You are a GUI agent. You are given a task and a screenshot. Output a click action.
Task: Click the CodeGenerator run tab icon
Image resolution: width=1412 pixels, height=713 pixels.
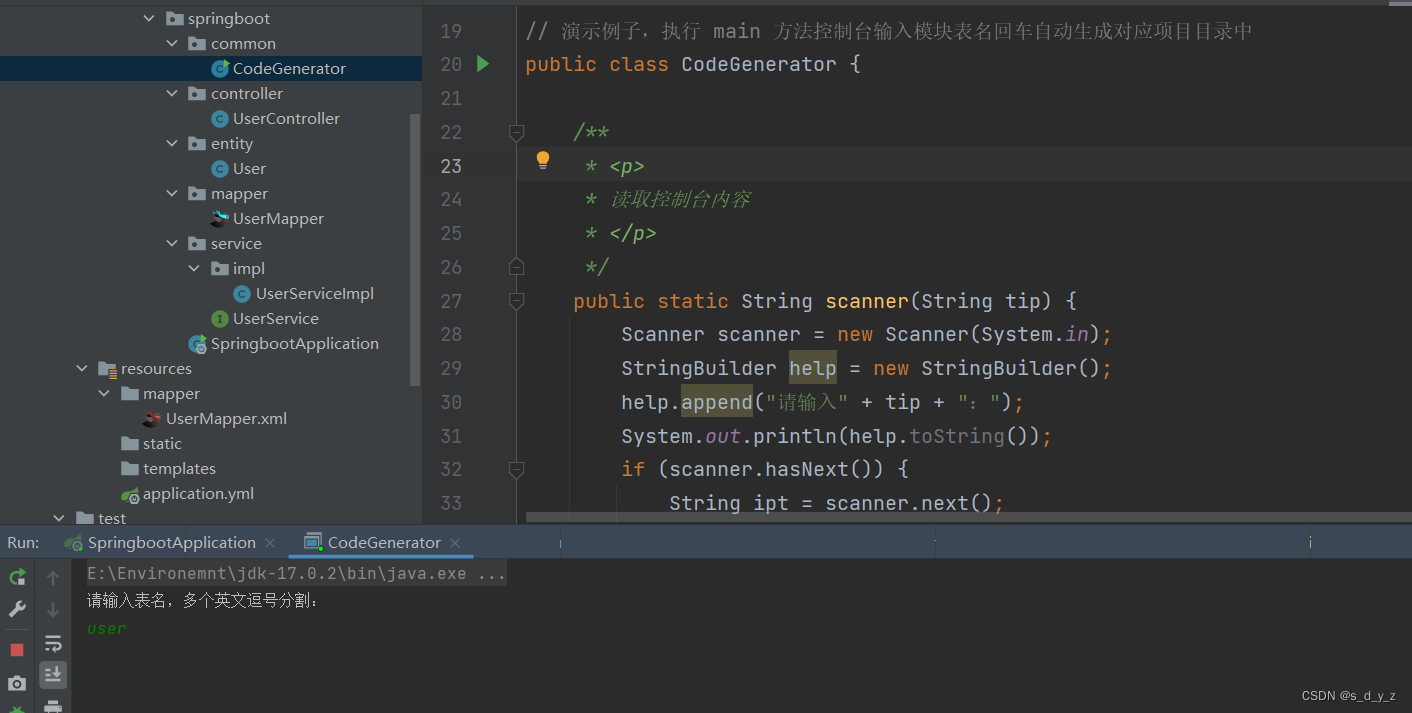tap(314, 542)
